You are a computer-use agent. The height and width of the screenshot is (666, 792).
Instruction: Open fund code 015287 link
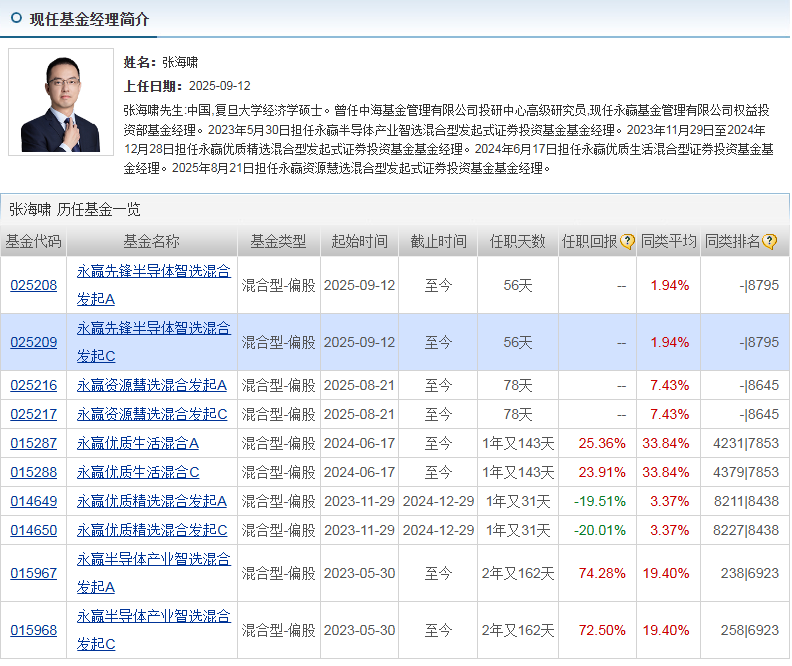pyautogui.click(x=34, y=443)
